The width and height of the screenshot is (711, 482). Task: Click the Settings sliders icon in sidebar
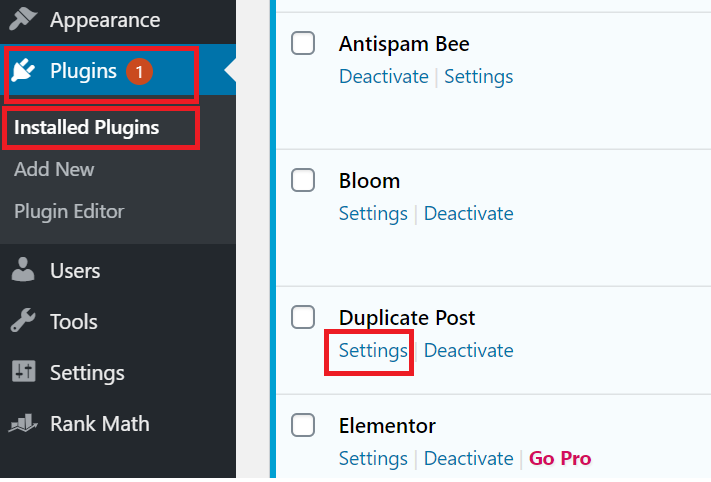pos(23,373)
